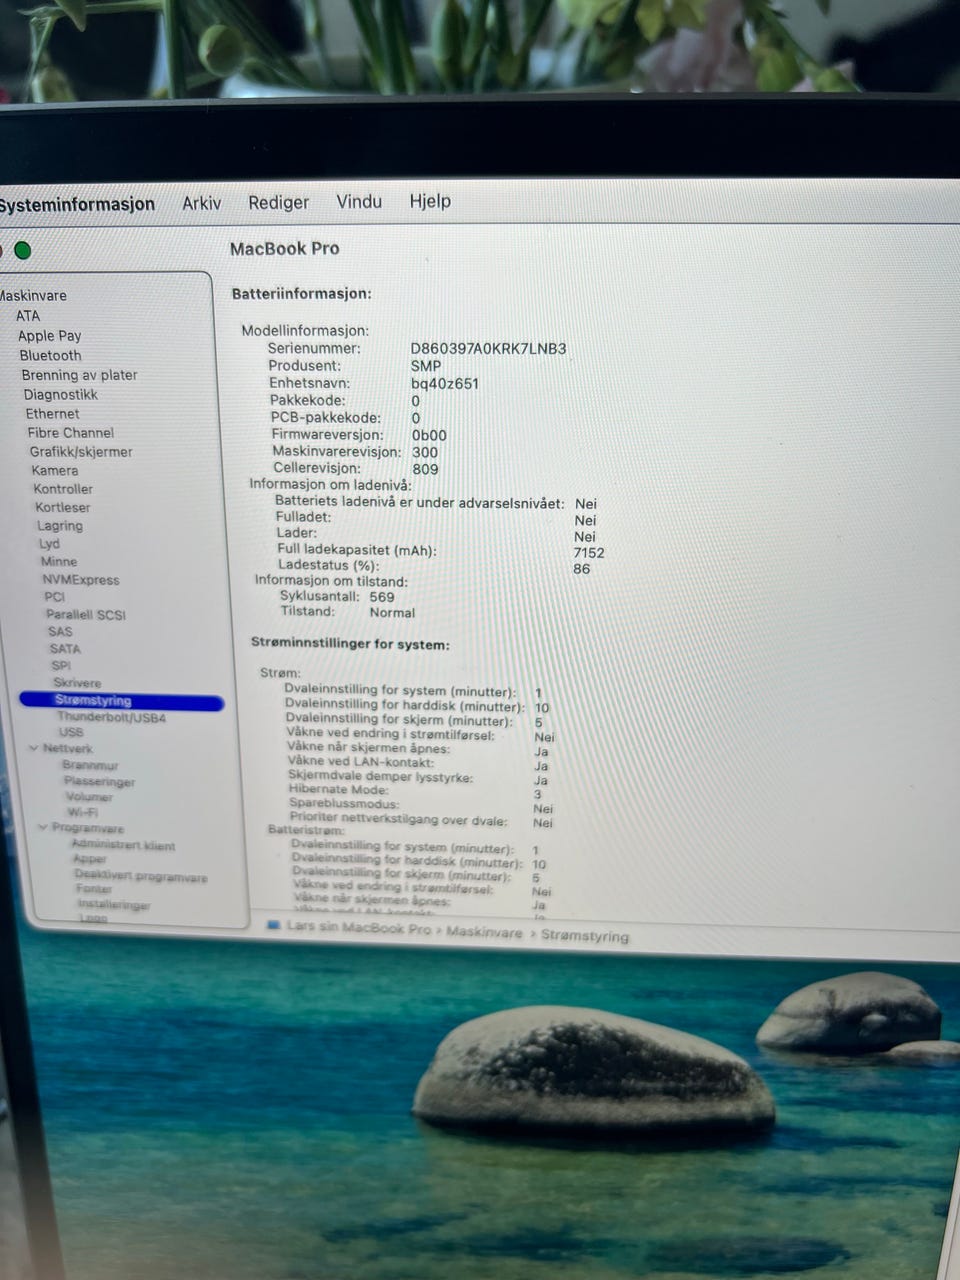Select Parallell SCSI in the sidebar
The image size is (960, 1280).
pyautogui.click(x=86, y=614)
